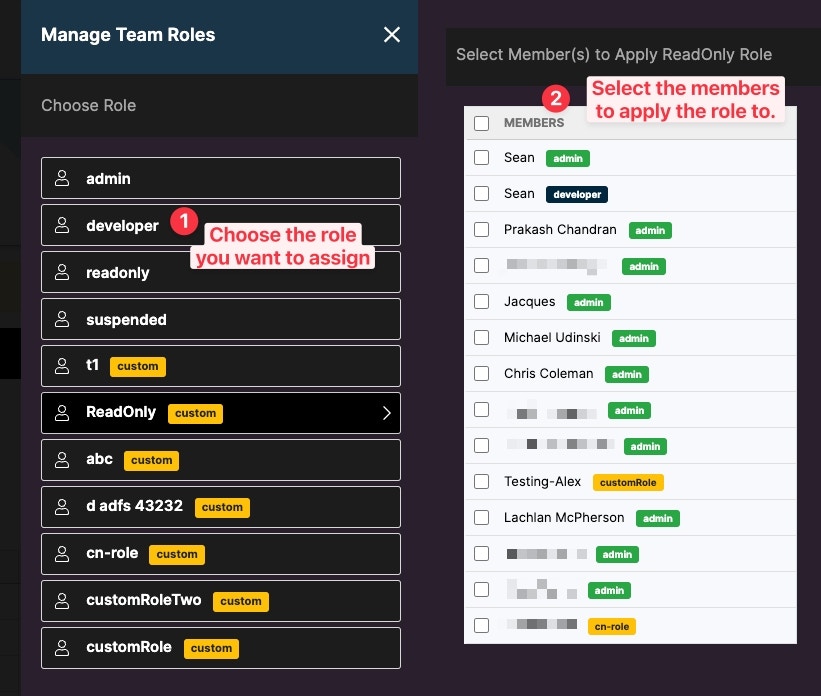Click the user icon beside customRoleTwo
Screen dimensions: 821x696
click(62, 601)
